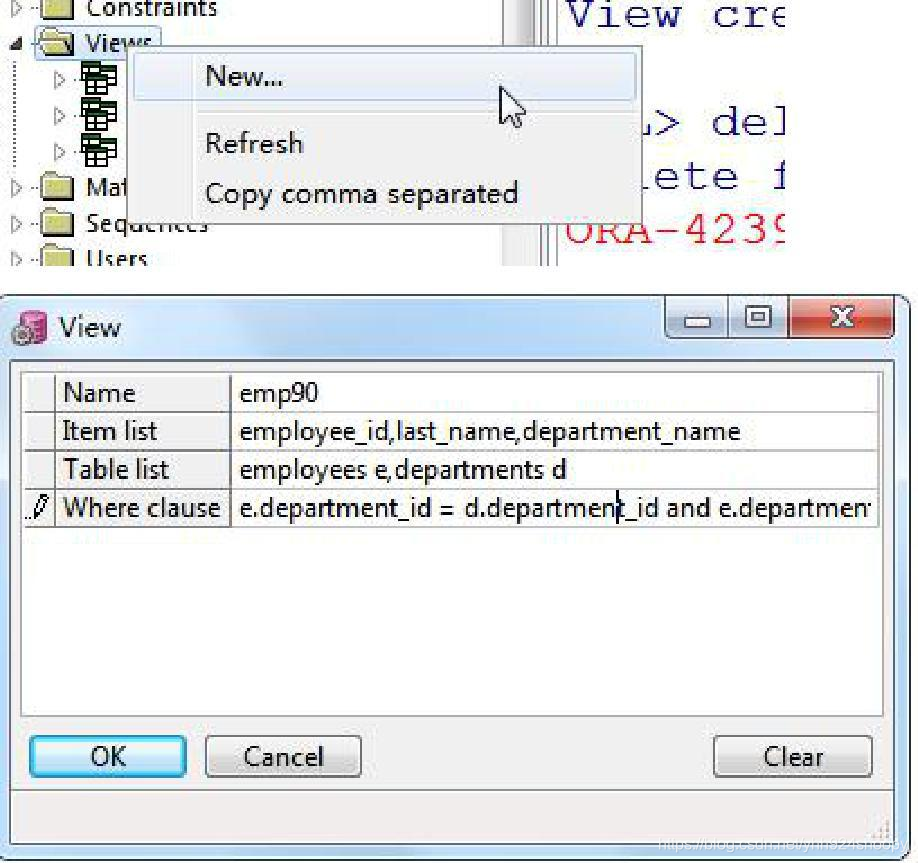The image size is (918, 863).
Task: Click the Name row label
Action: coord(100,393)
